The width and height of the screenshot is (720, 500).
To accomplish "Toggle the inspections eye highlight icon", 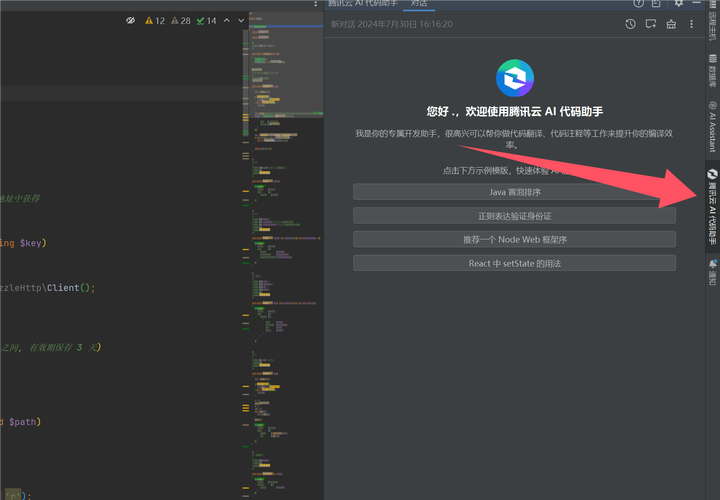I will (131, 21).
